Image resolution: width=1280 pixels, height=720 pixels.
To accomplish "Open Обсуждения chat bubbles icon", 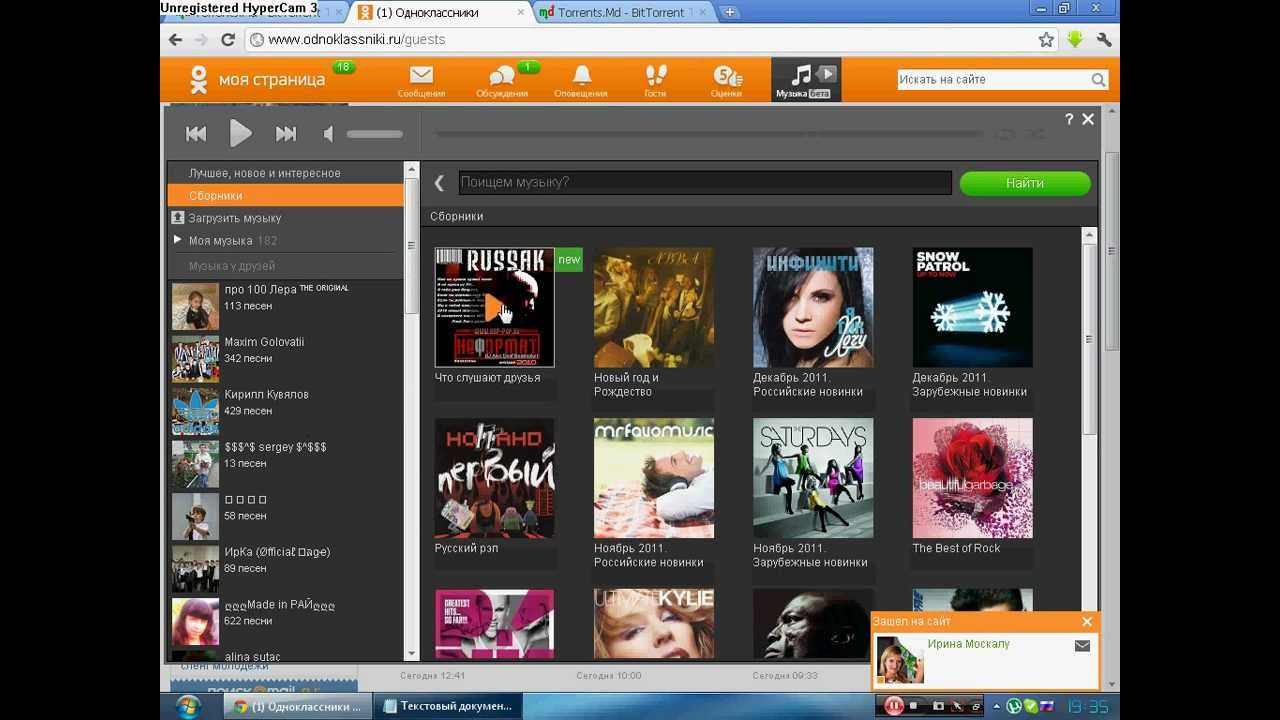I will tap(502, 80).
